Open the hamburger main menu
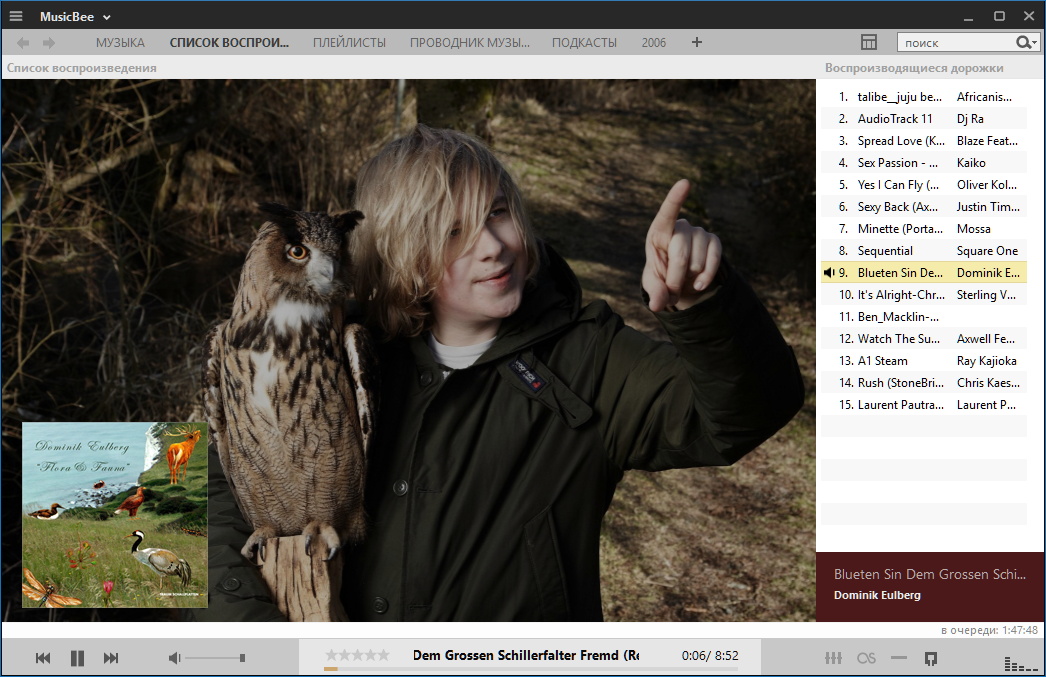Image resolution: width=1046 pixels, height=677 pixels. coord(16,16)
